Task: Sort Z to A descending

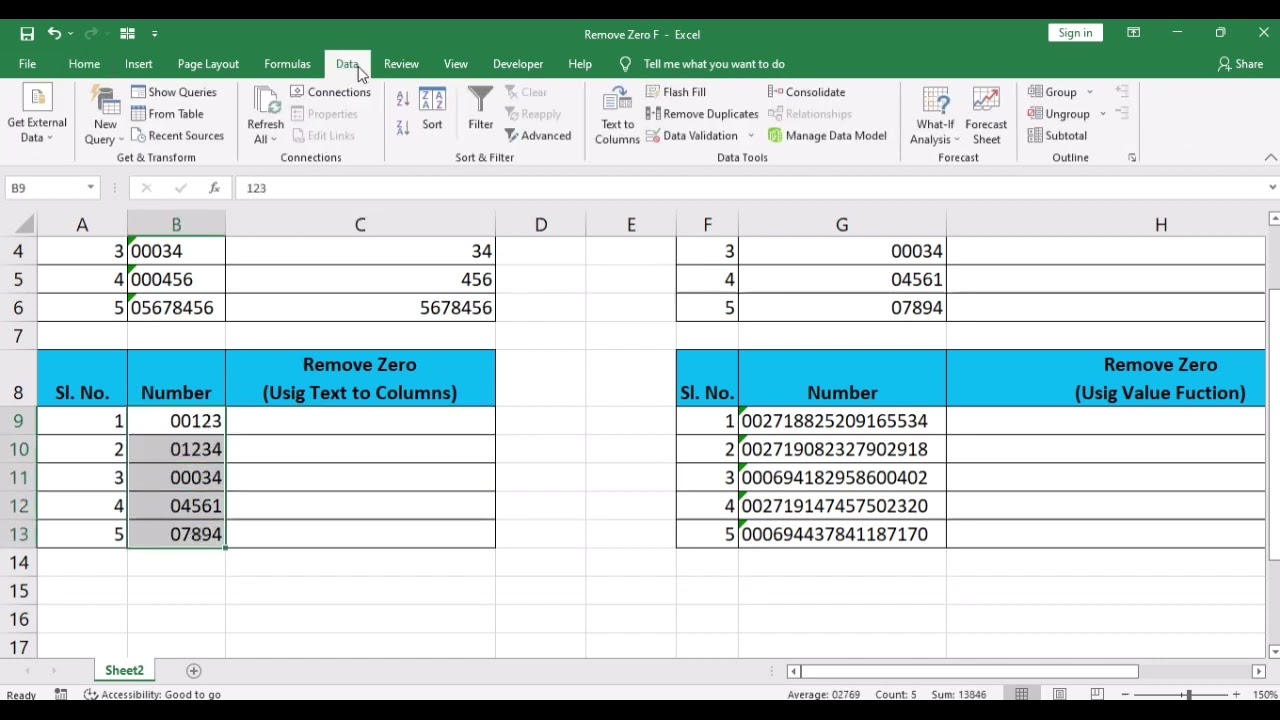Action: (x=403, y=127)
